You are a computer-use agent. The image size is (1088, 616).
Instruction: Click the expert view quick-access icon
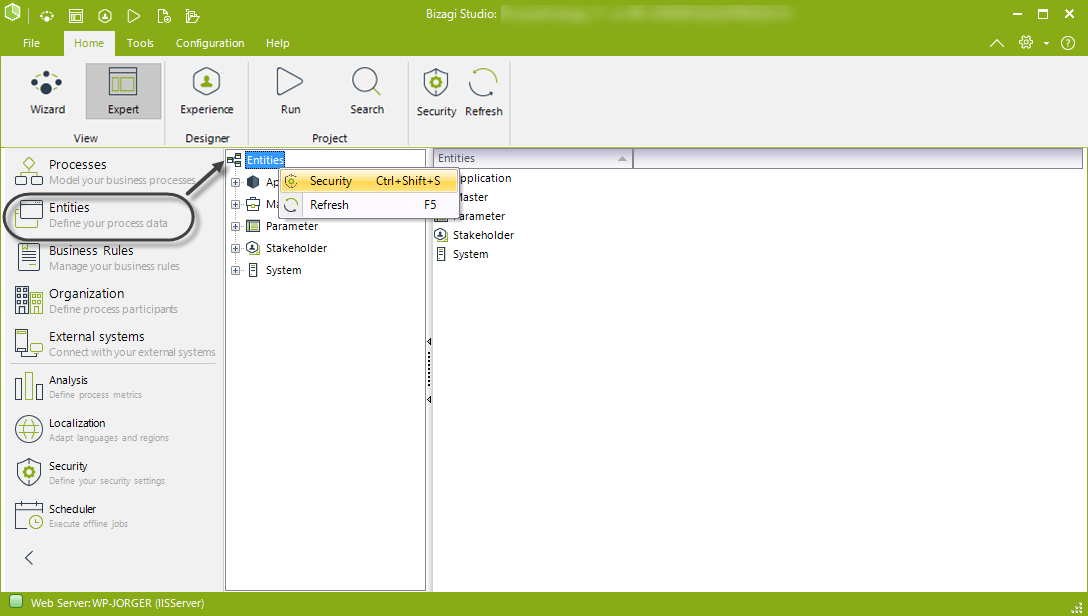[x=76, y=15]
